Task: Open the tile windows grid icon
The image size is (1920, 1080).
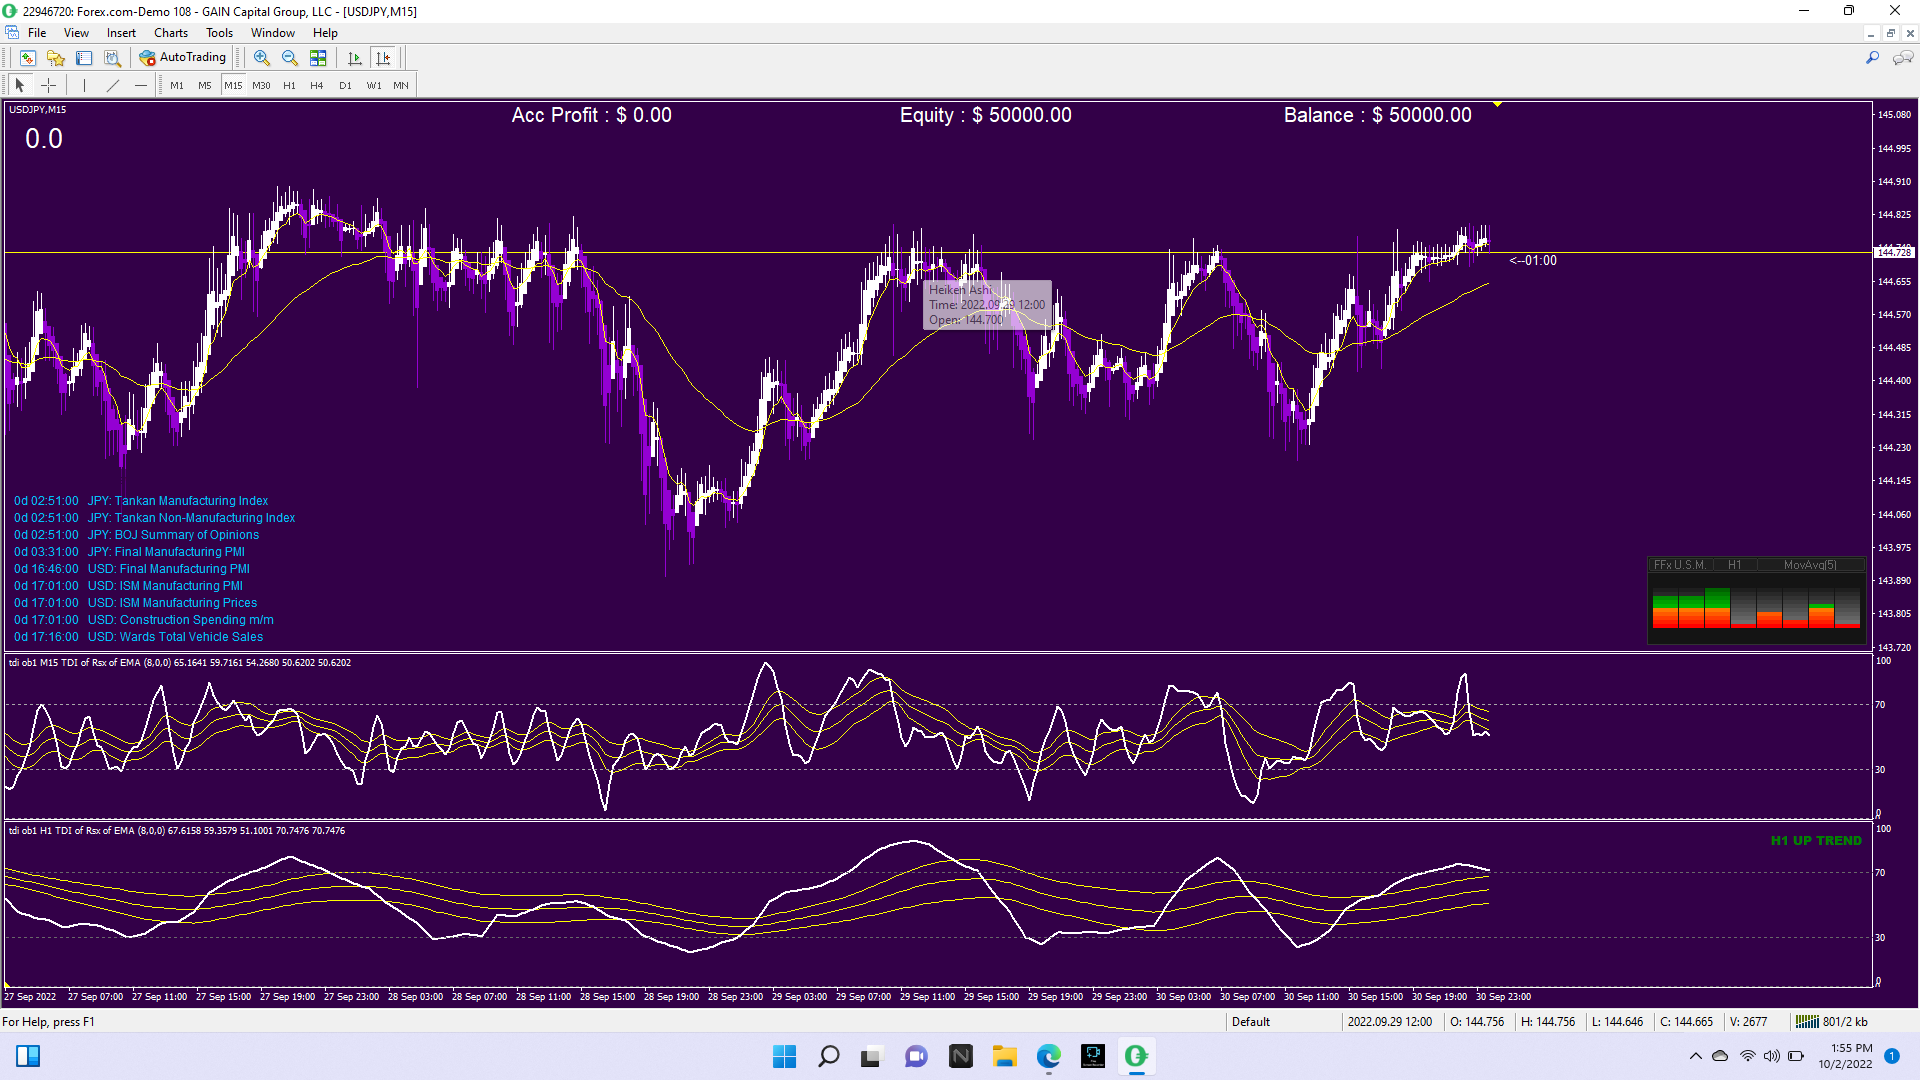Action: 318,58
